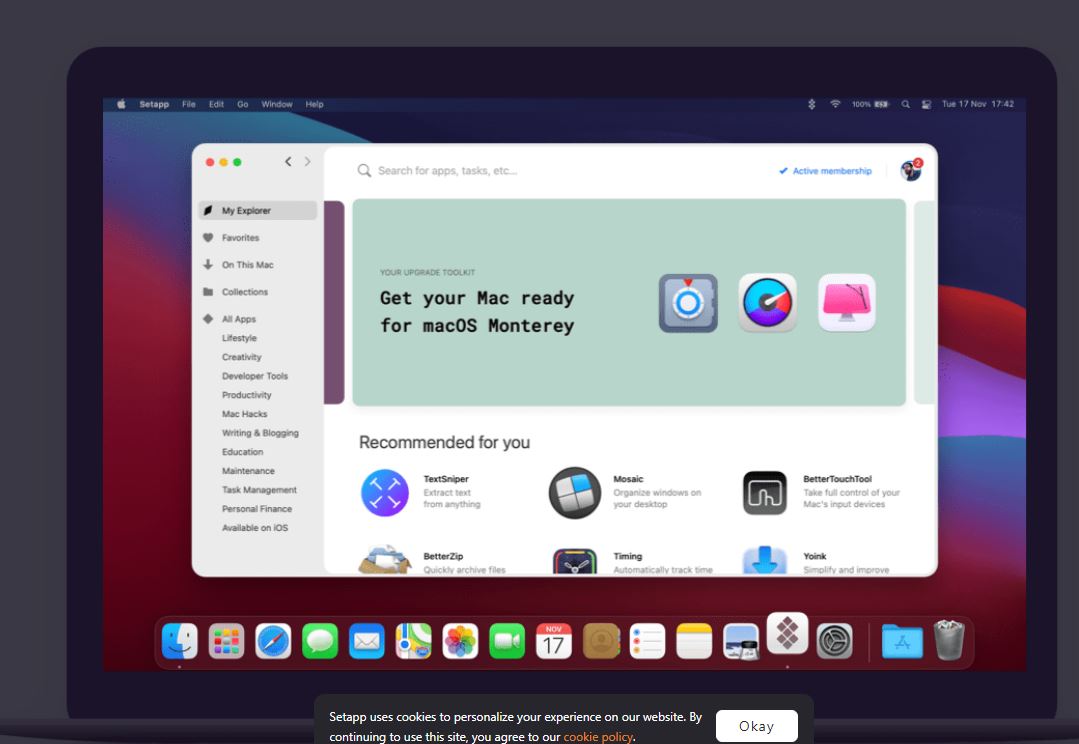Launch FaceTime from the Dock
Screen dimensions: 1079x744
click(507, 641)
